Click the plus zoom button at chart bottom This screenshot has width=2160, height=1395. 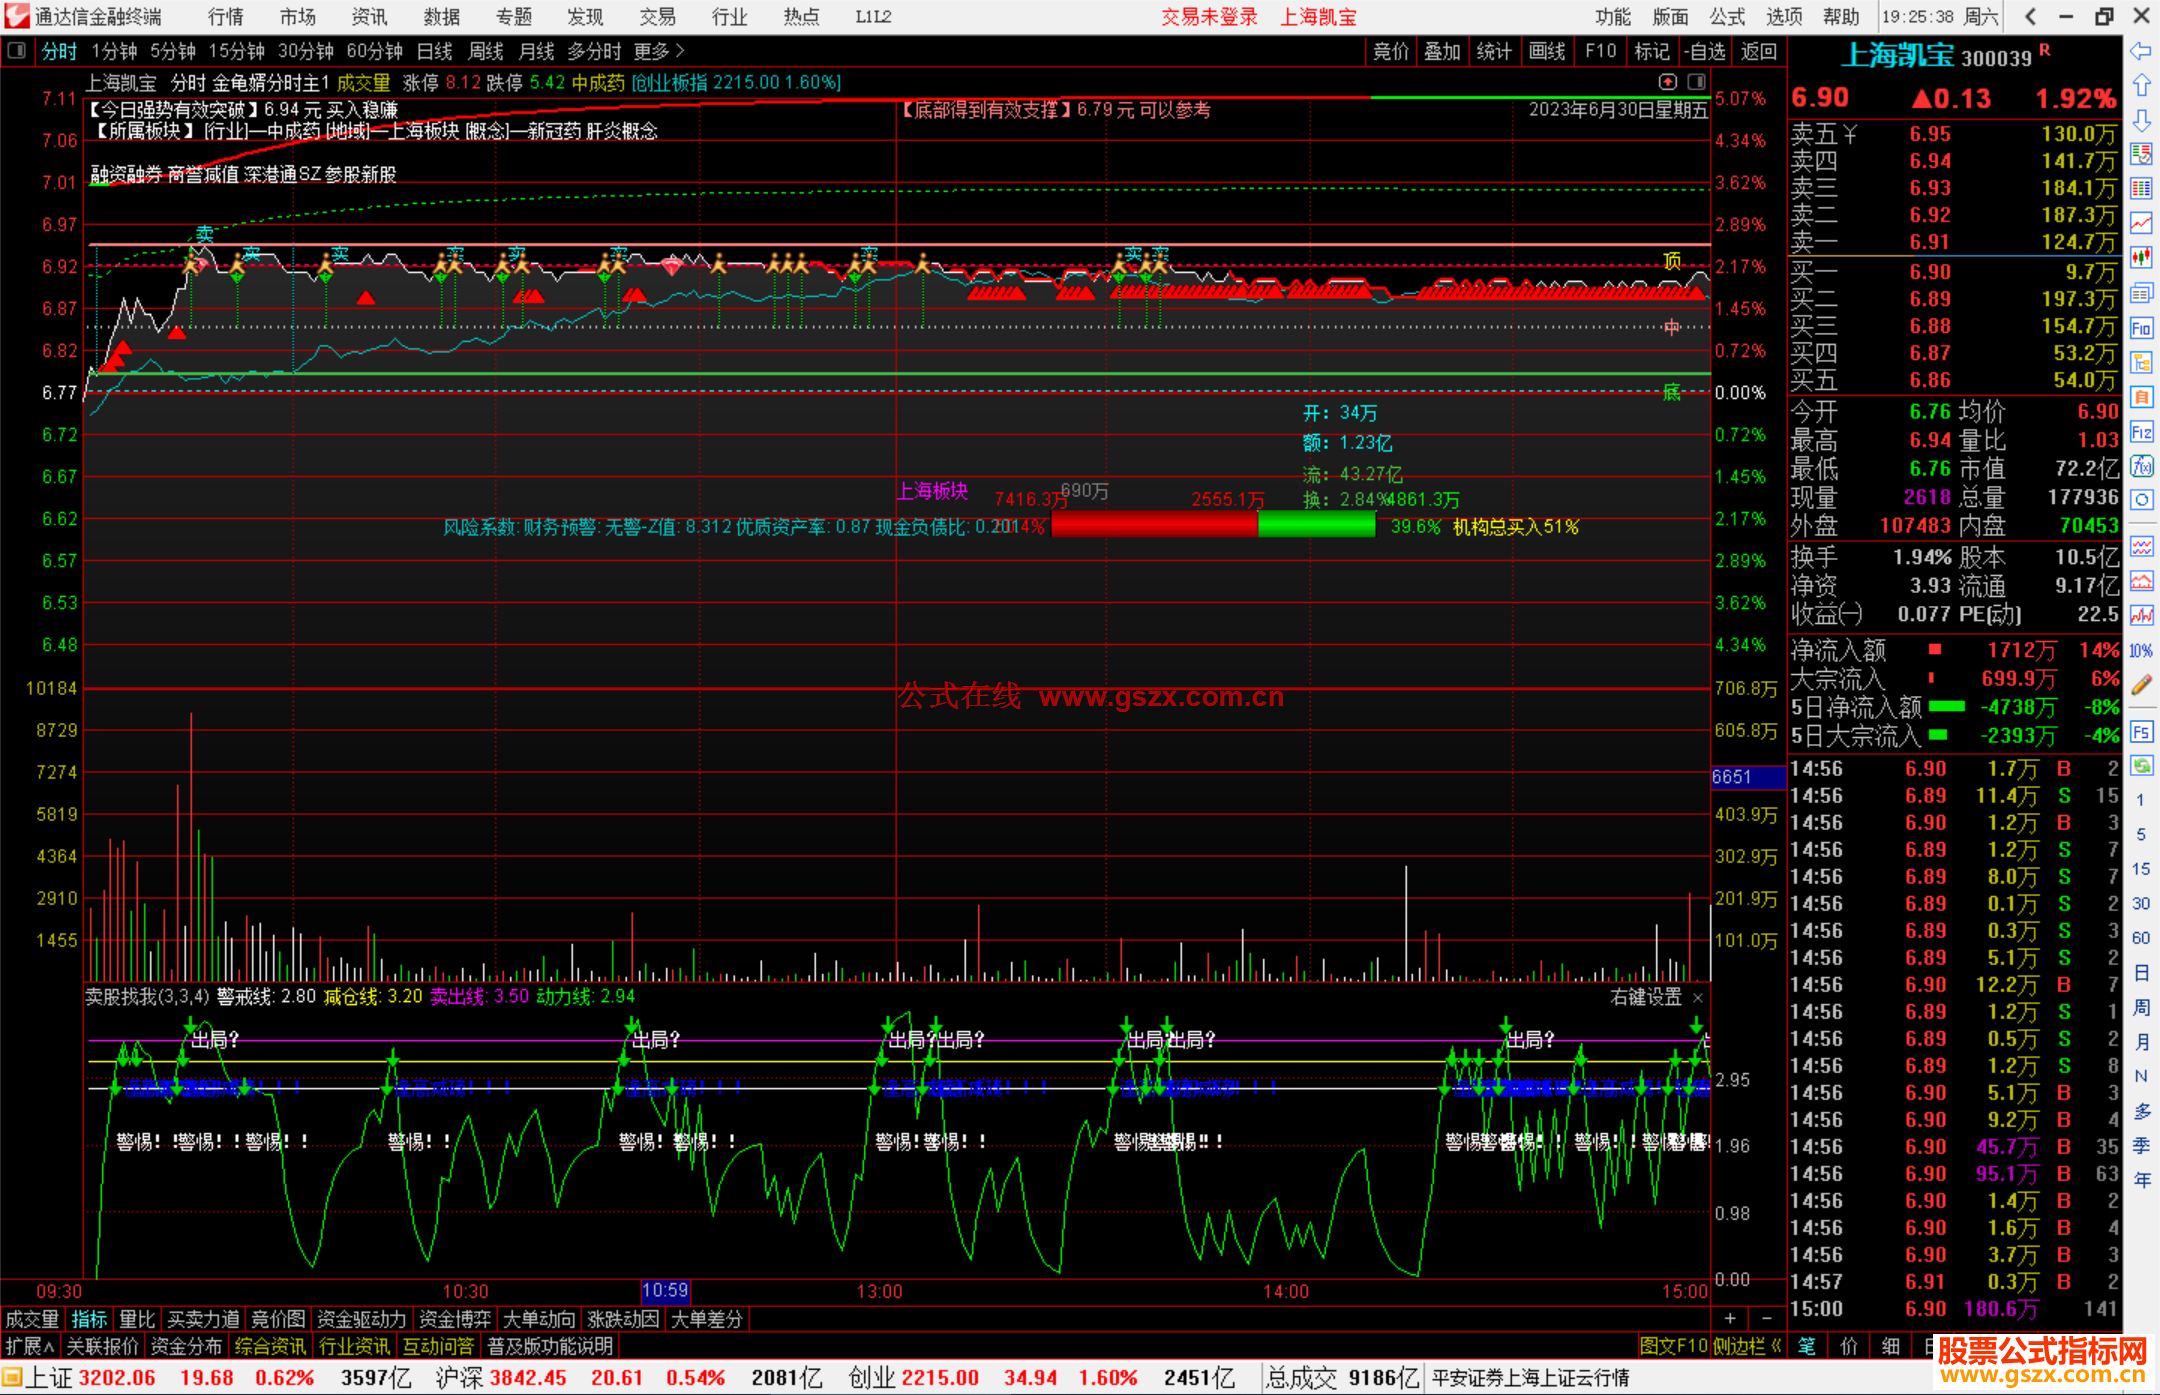pyautogui.click(x=1730, y=1319)
